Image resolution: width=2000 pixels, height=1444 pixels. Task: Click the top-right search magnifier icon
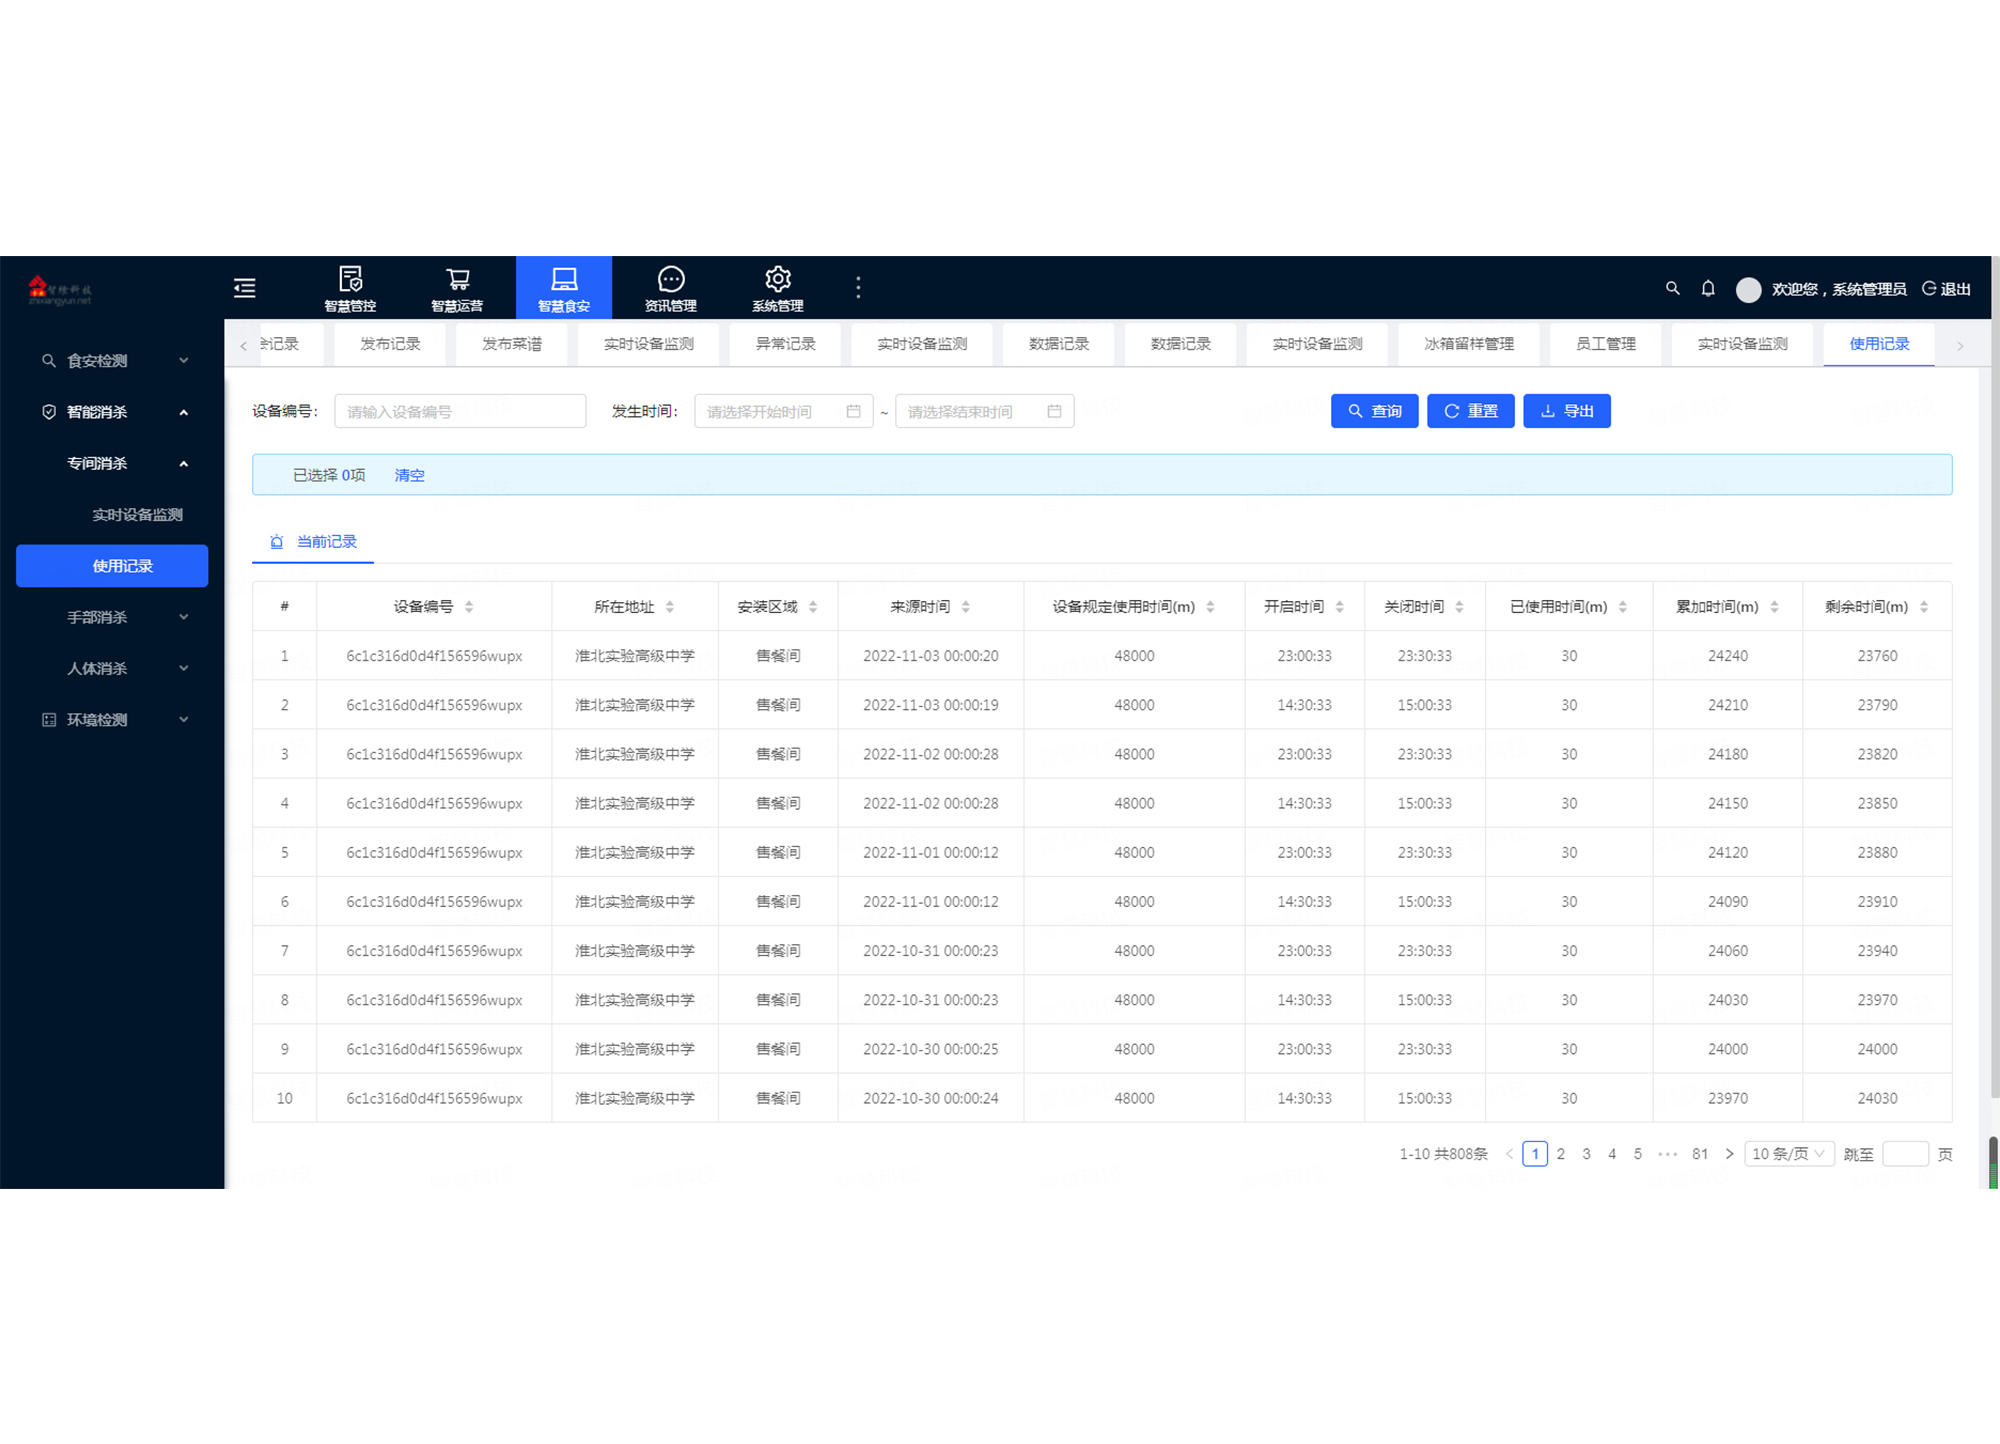click(1672, 288)
